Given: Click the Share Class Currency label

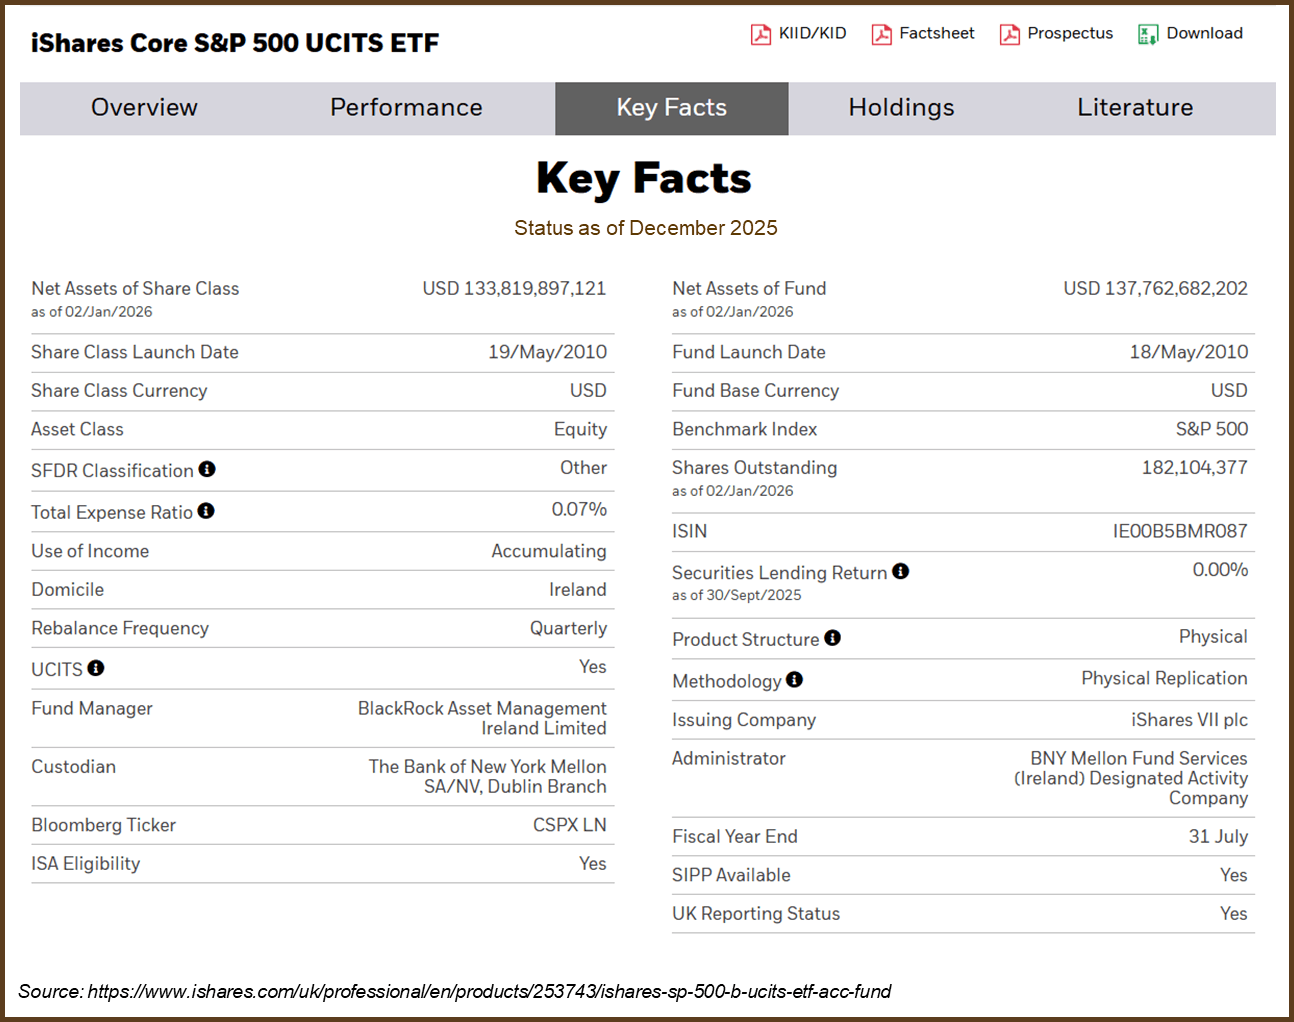Looking at the screenshot, I should pyautogui.click(x=119, y=391).
